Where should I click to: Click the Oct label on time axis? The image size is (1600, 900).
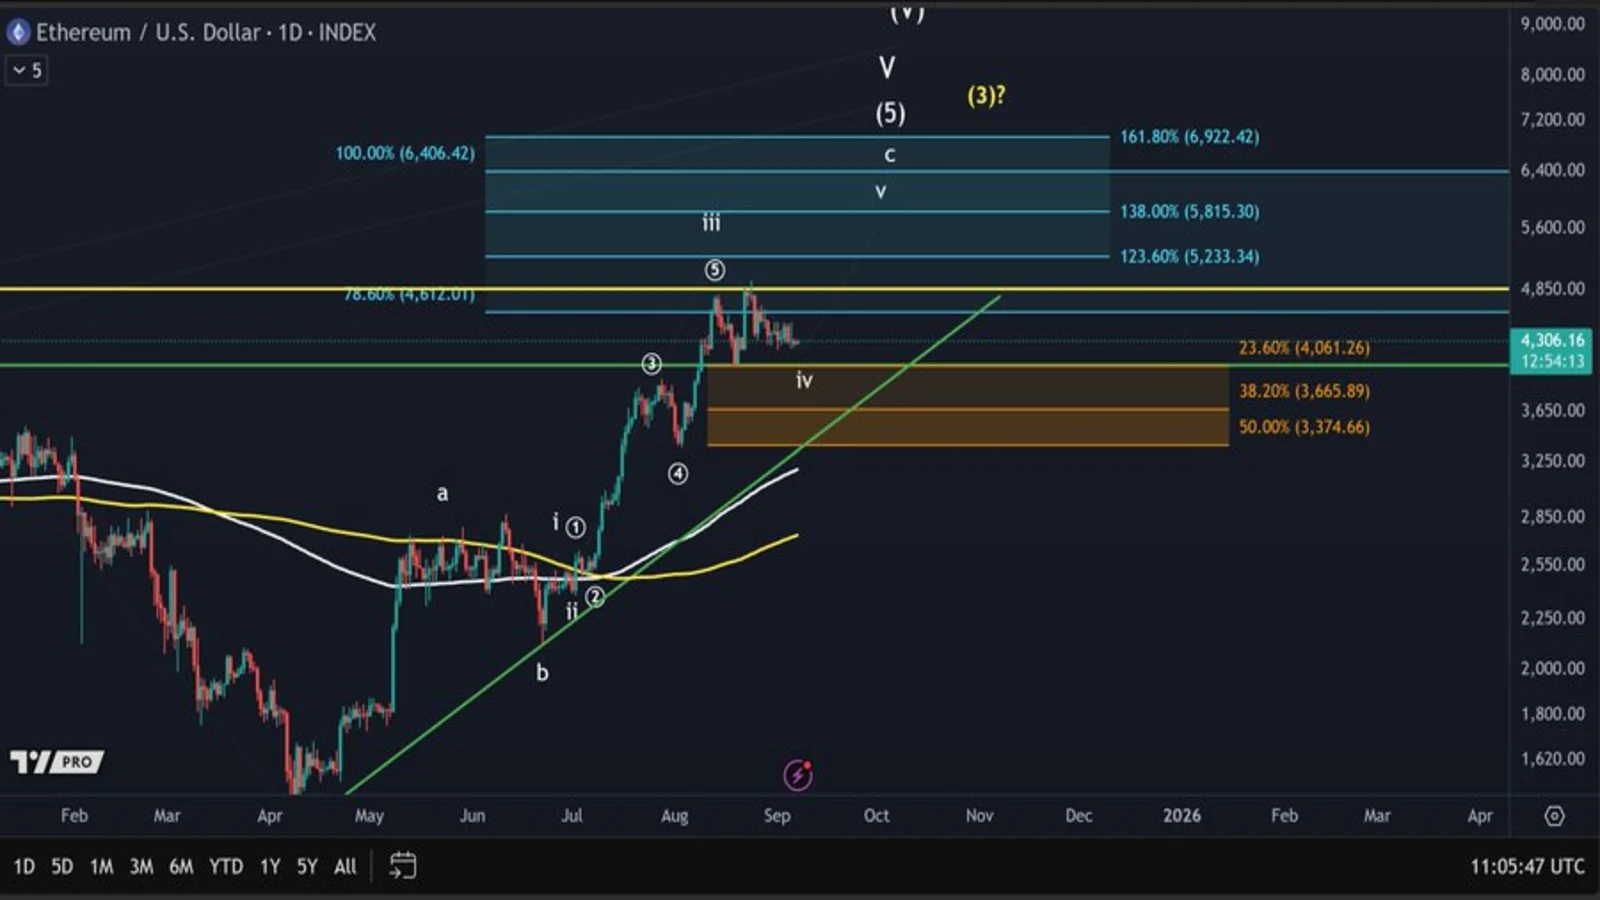click(876, 815)
